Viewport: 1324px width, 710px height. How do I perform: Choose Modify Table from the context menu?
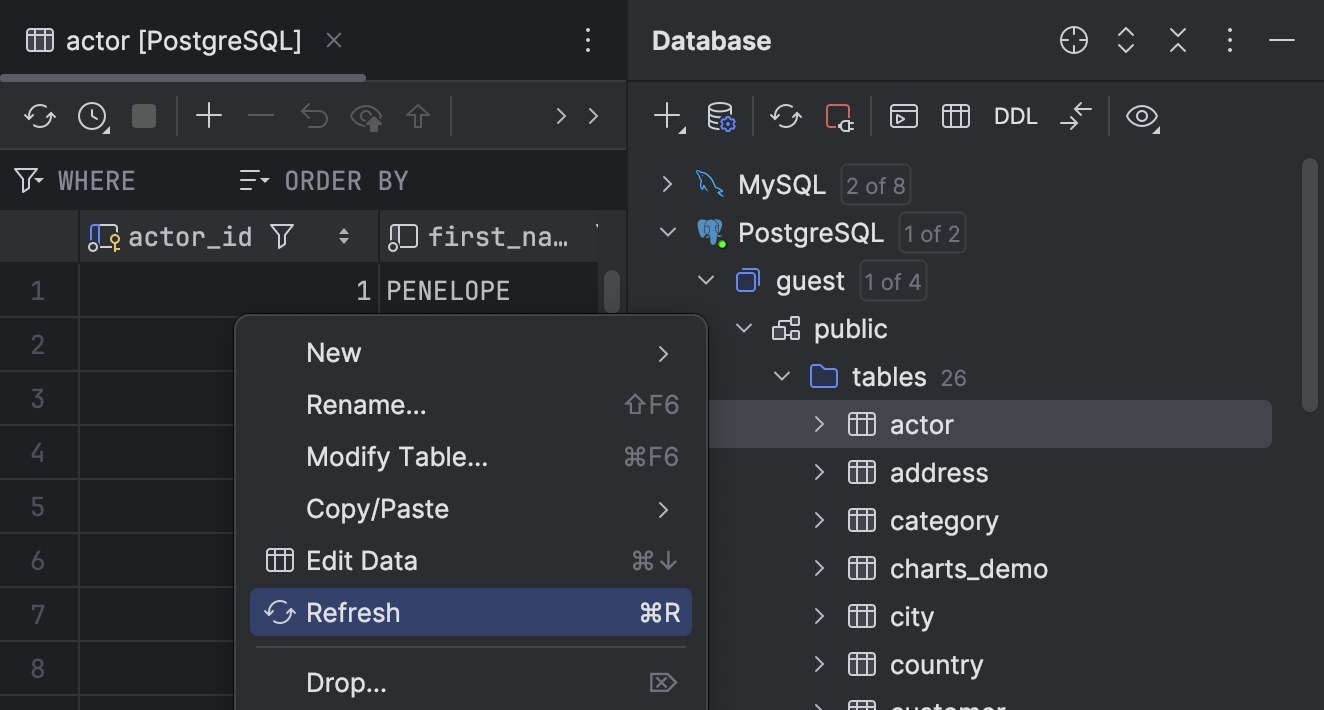click(396, 457)
